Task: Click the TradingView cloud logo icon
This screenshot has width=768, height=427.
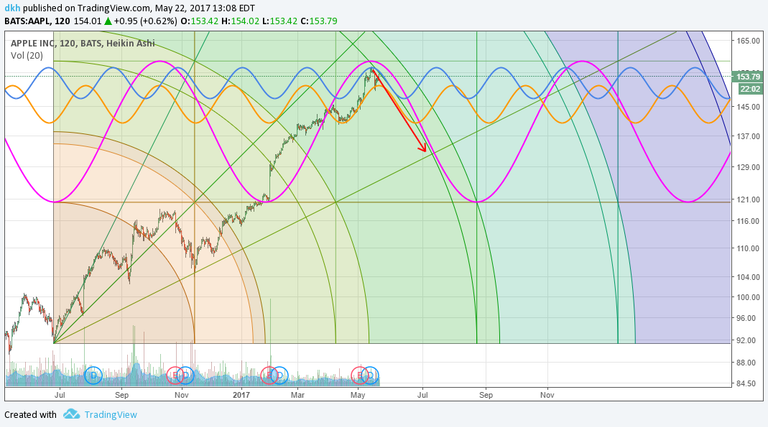Action: coord(72,414)
